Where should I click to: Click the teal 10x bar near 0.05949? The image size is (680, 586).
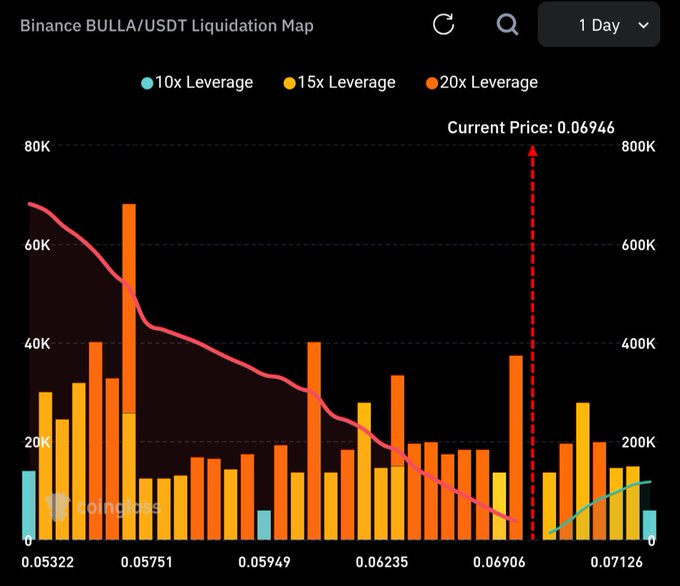[x=264, y=525]
